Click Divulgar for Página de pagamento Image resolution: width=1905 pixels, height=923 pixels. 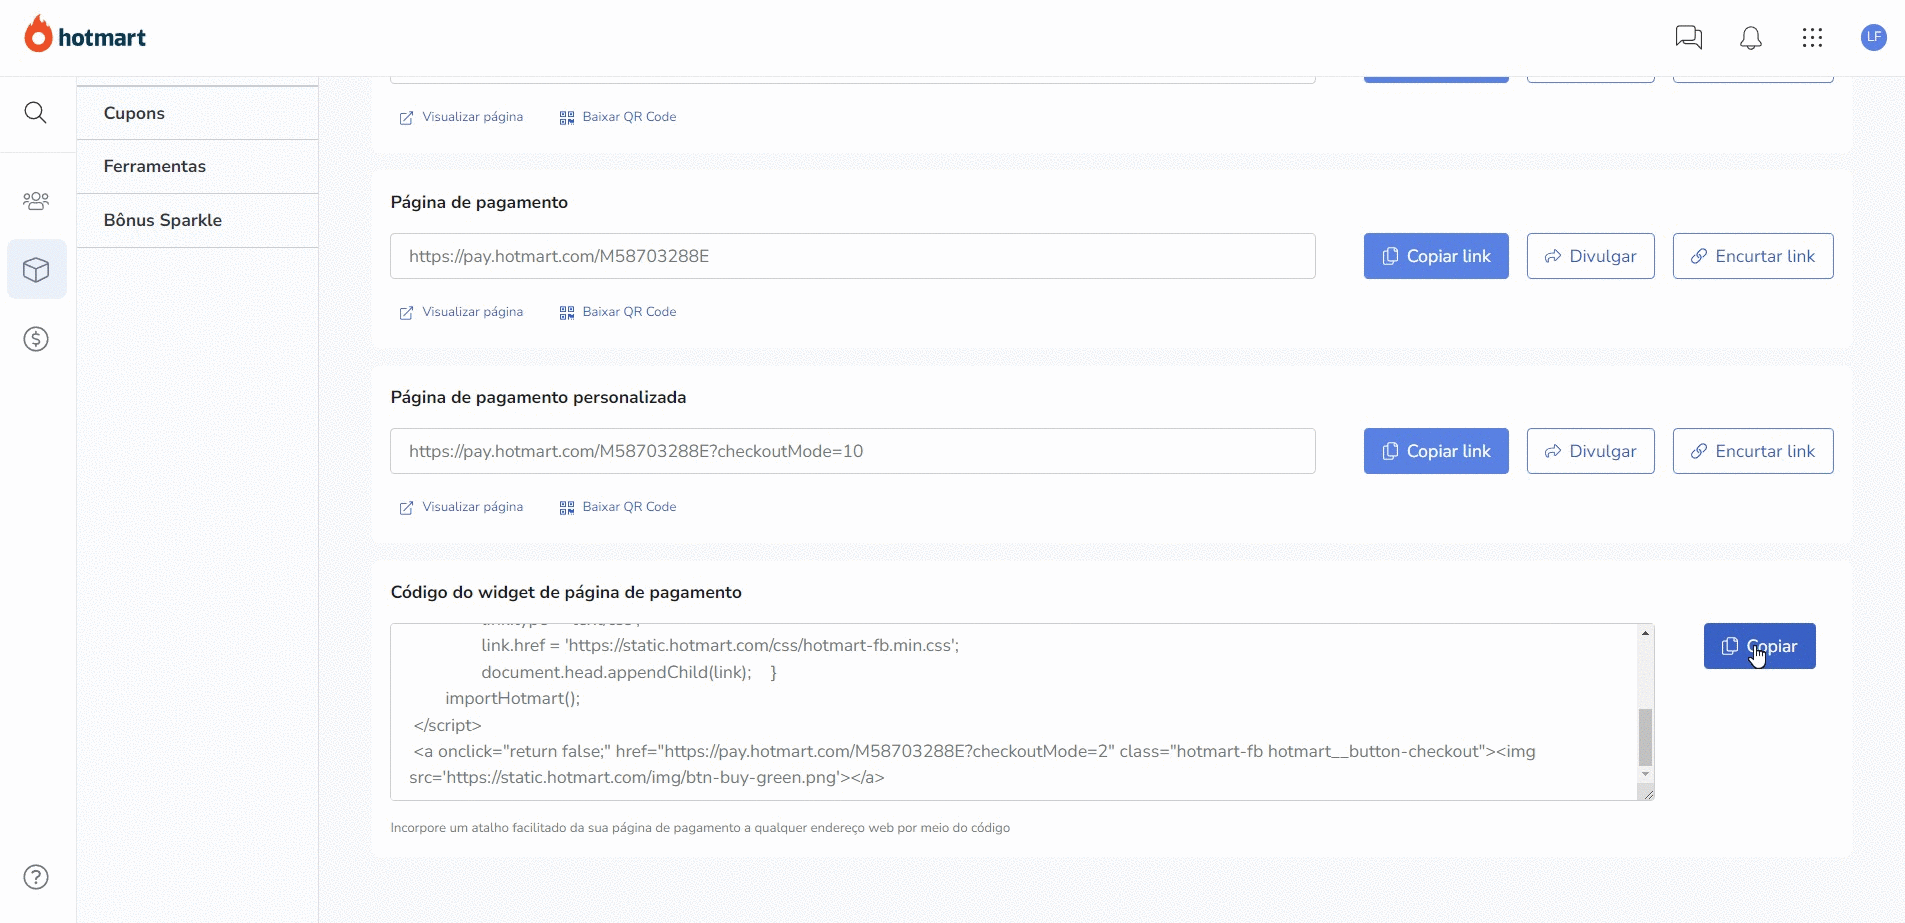coord(1590,256)
